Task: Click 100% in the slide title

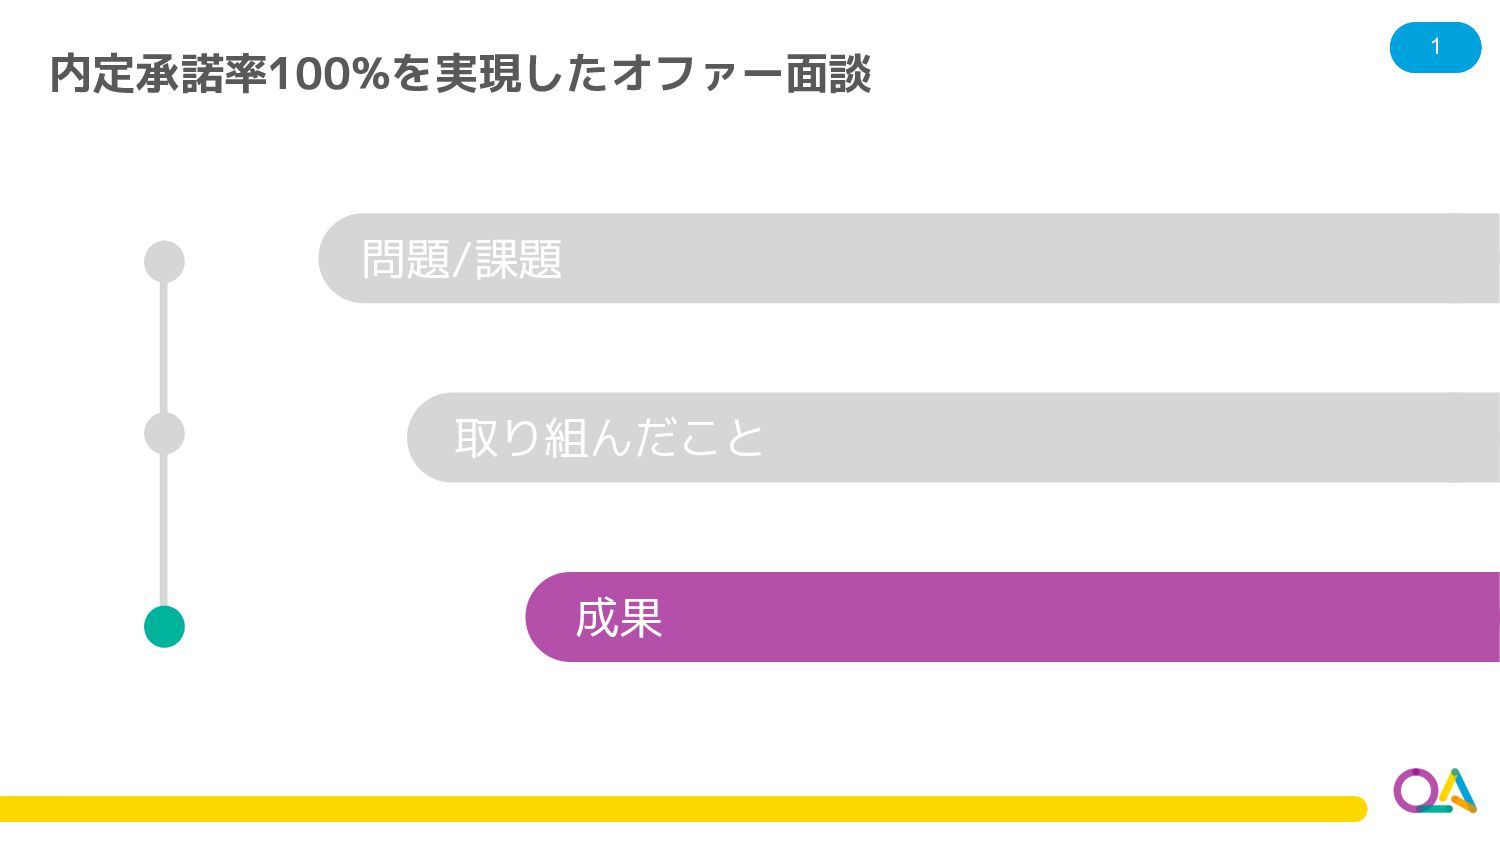Action: [329, 74]
